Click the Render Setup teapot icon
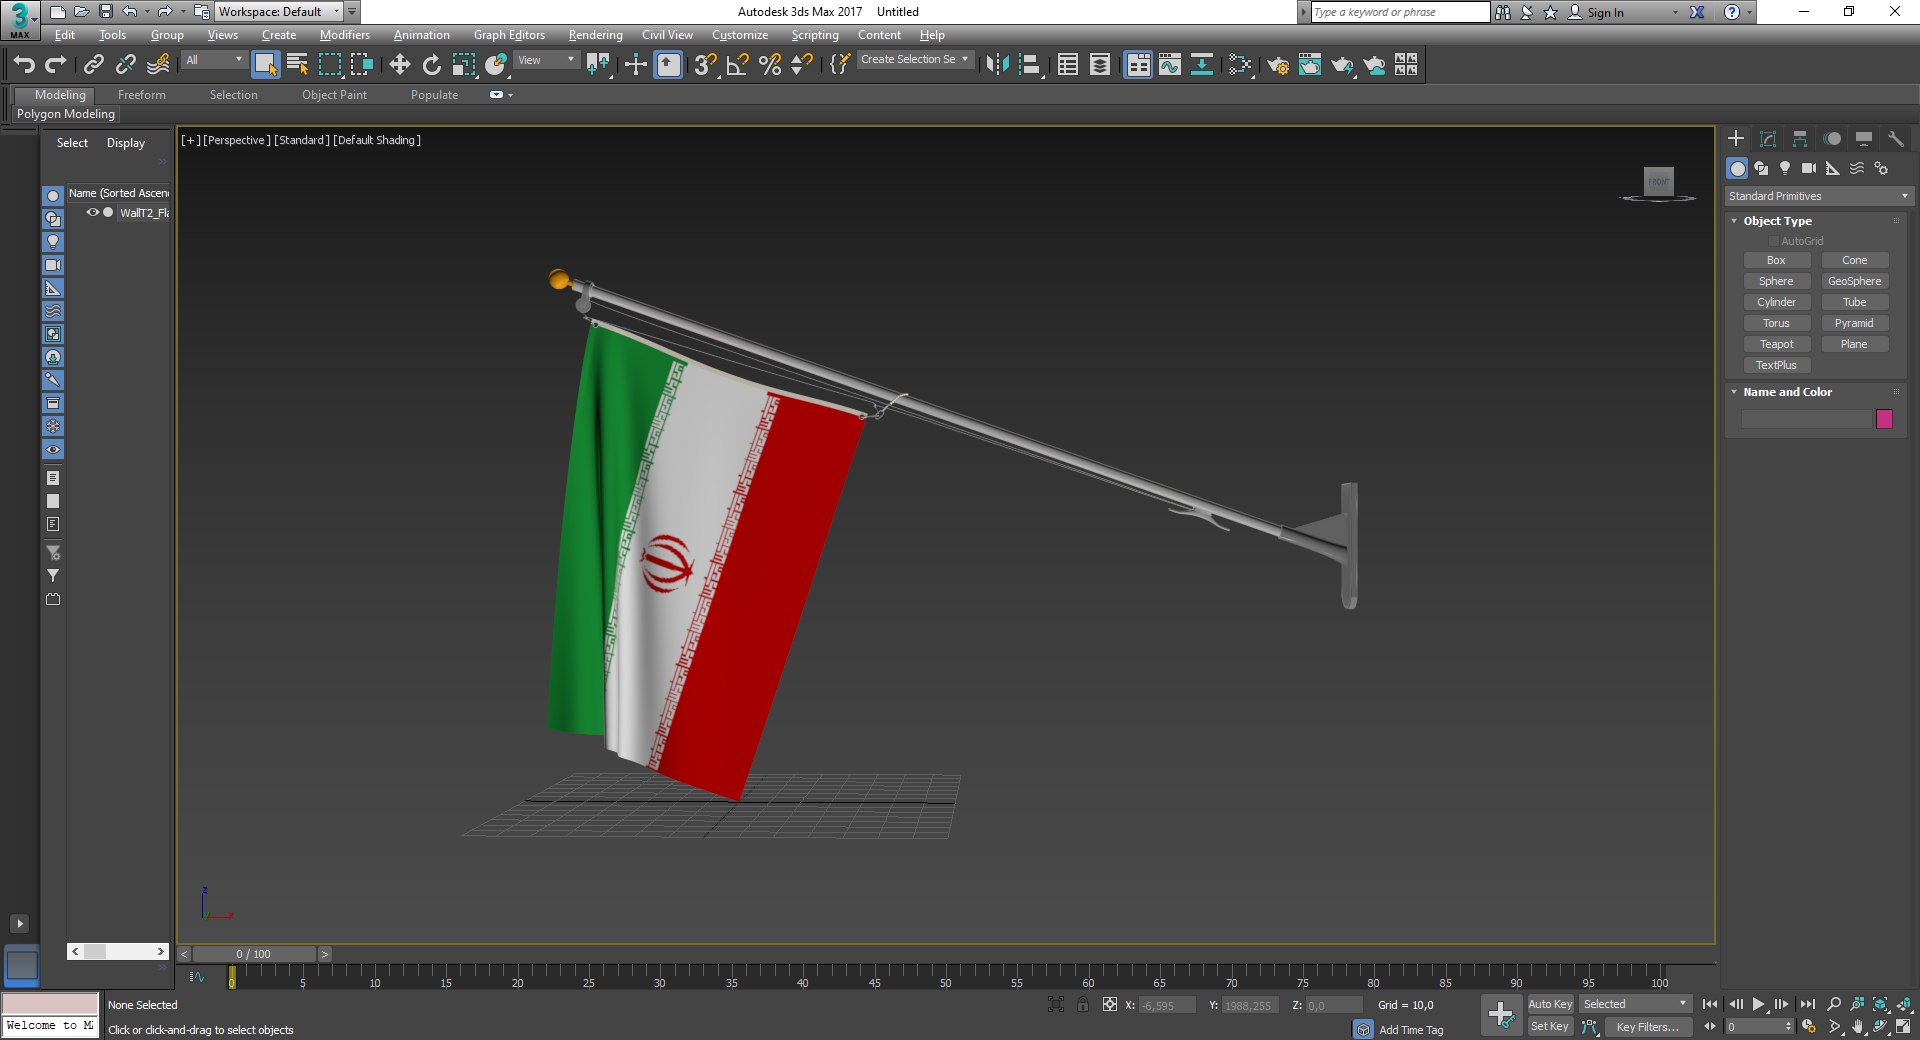The width and height of the screenshot is (1920, 1040). [1277, 65]
